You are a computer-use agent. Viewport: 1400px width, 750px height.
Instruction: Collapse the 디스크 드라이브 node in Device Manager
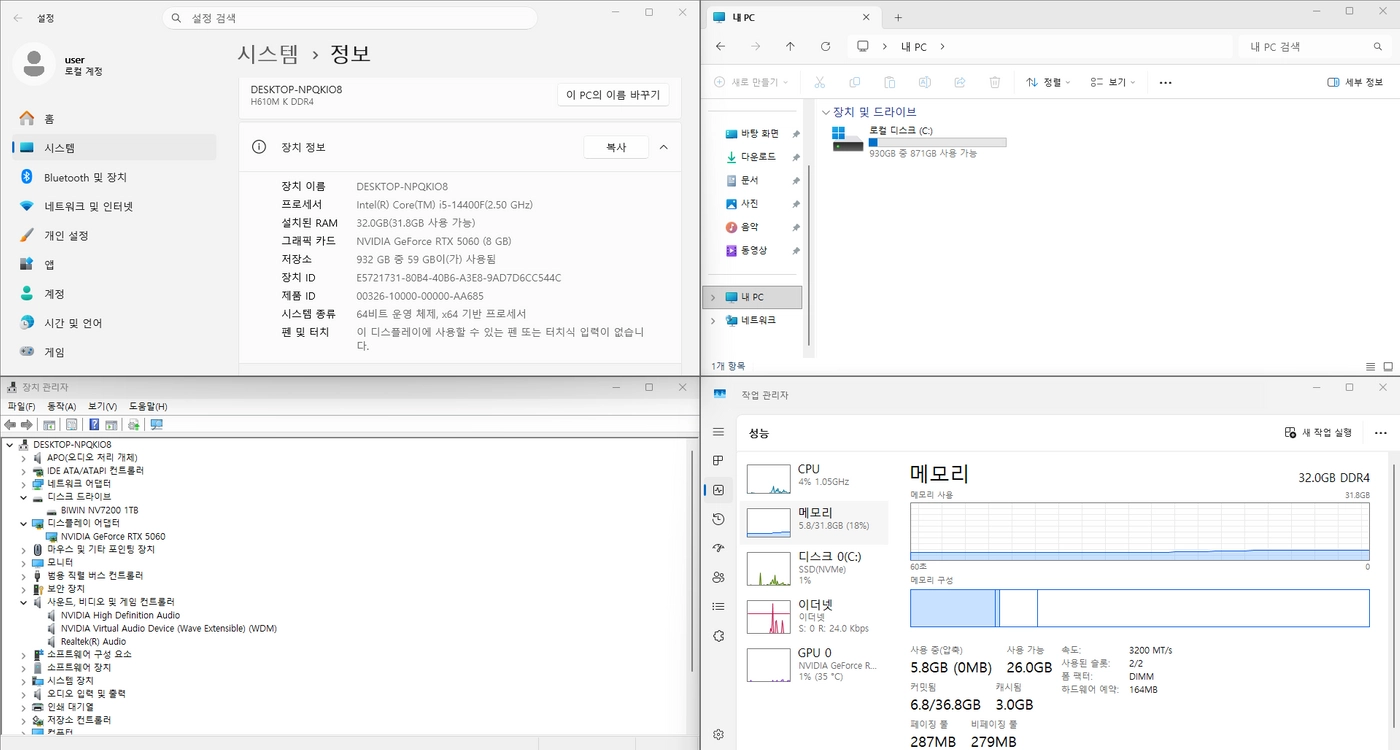24,497
